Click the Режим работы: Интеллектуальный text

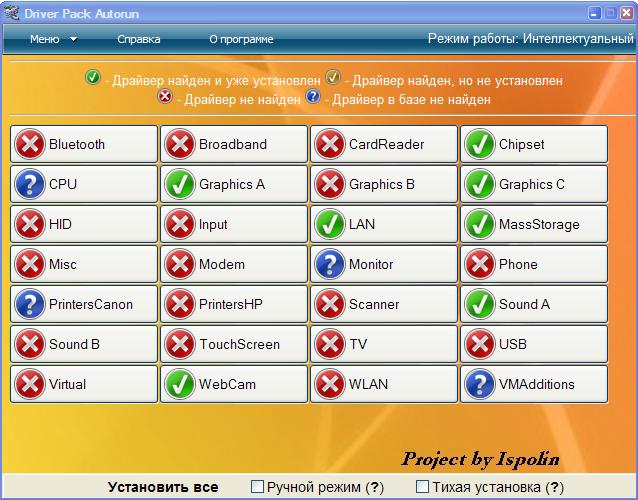click(x=531, y=39)
